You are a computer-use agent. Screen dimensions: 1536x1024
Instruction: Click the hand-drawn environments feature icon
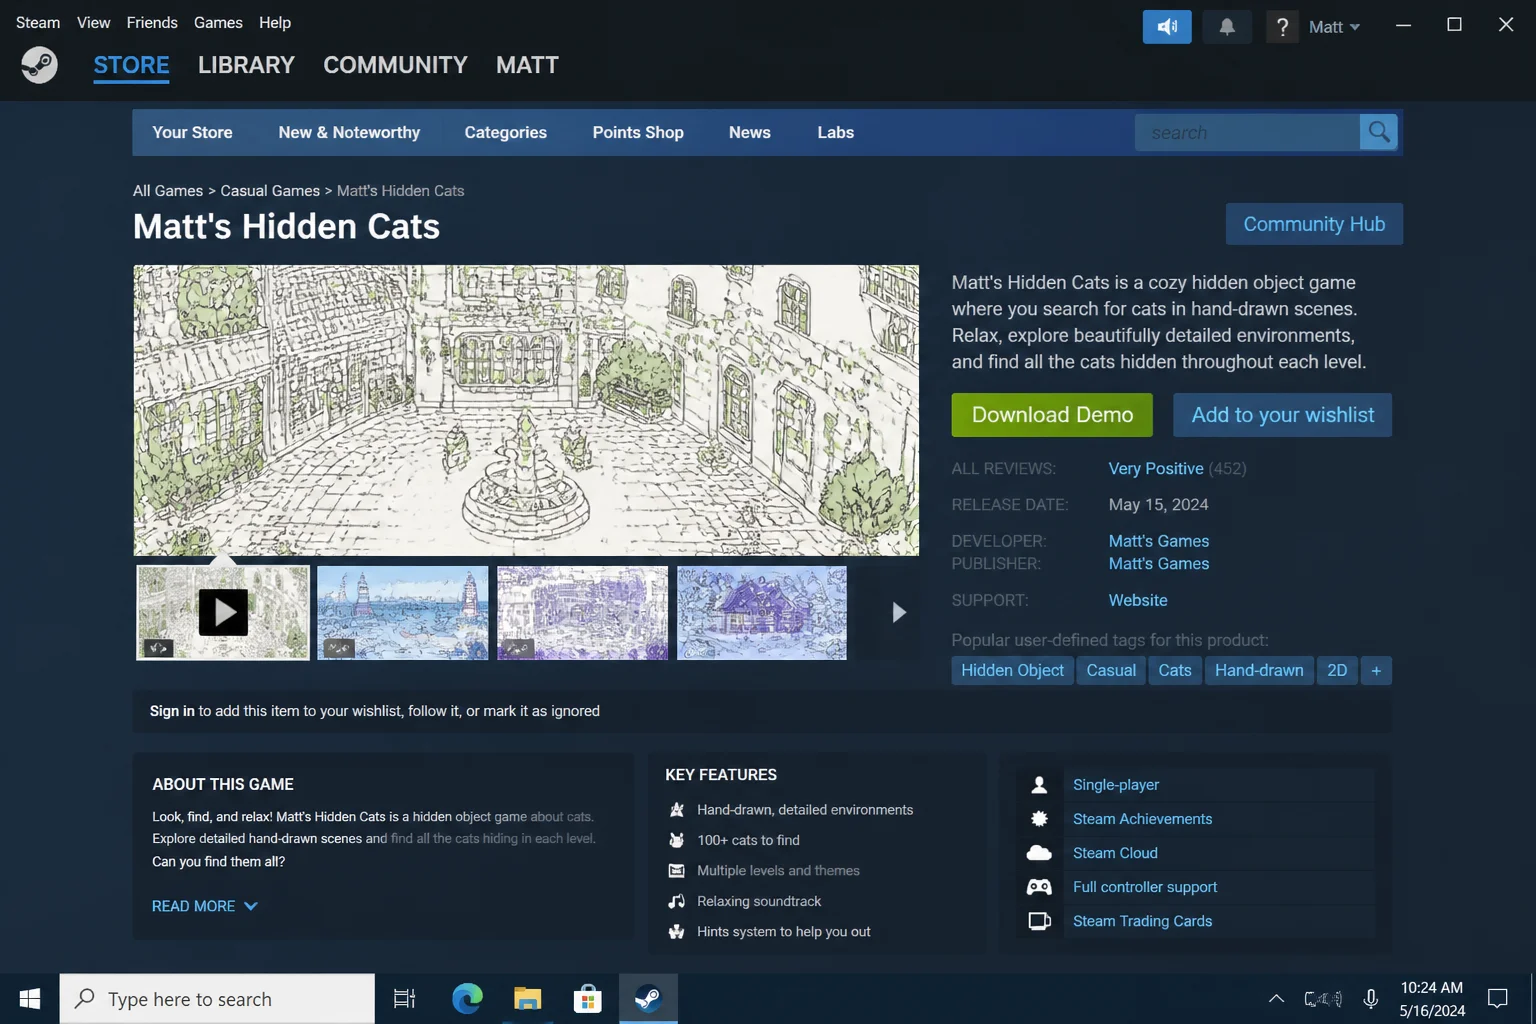tap(677, 810)
